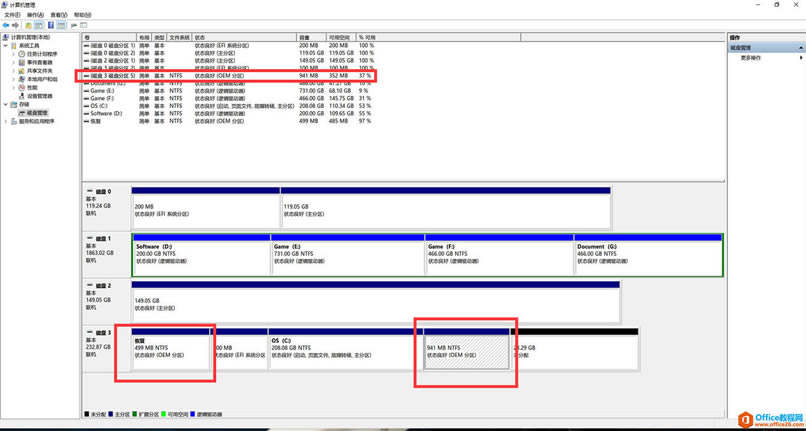Select the Software (D:) volume row
The image size is (806, 431).
229,113
